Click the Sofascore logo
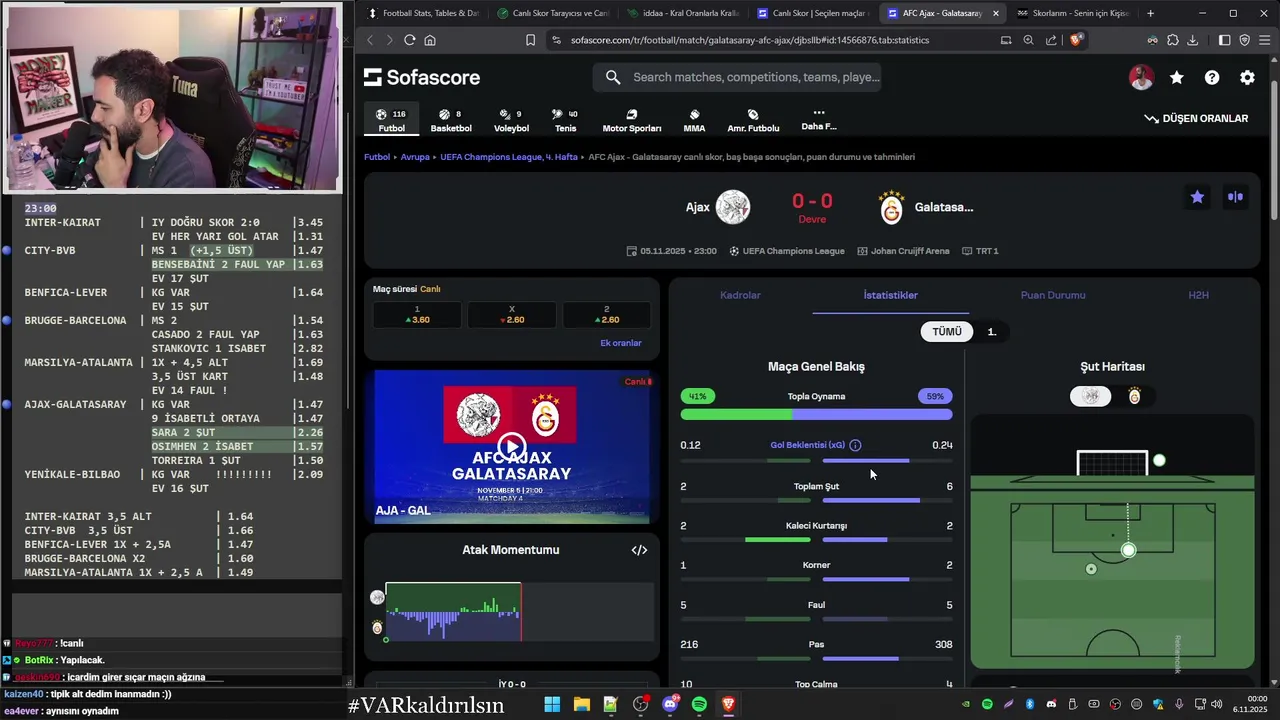Screen dimensions: 1280x720 (x=422, y=77)
